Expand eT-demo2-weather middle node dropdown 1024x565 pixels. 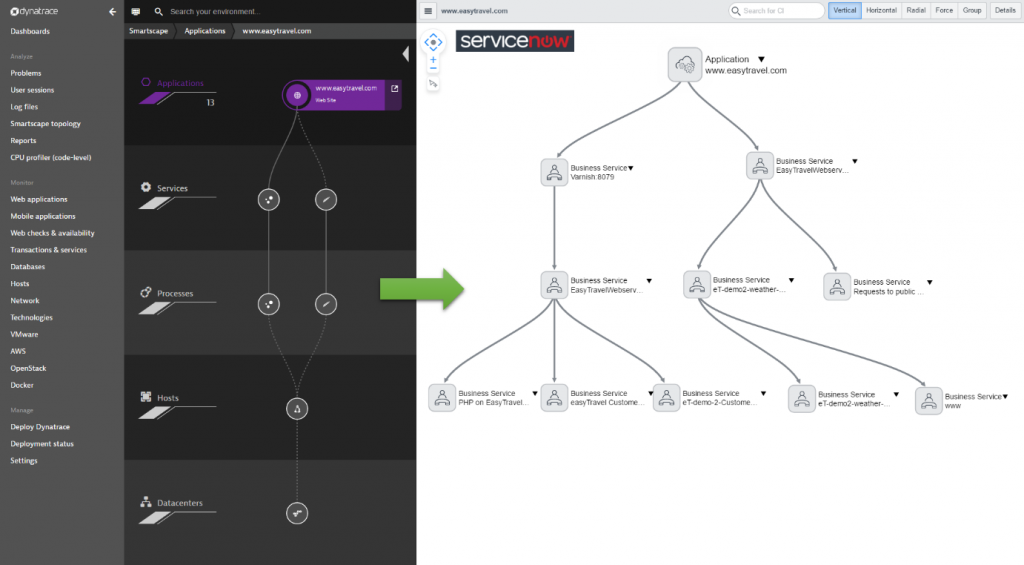pos(791,280)
